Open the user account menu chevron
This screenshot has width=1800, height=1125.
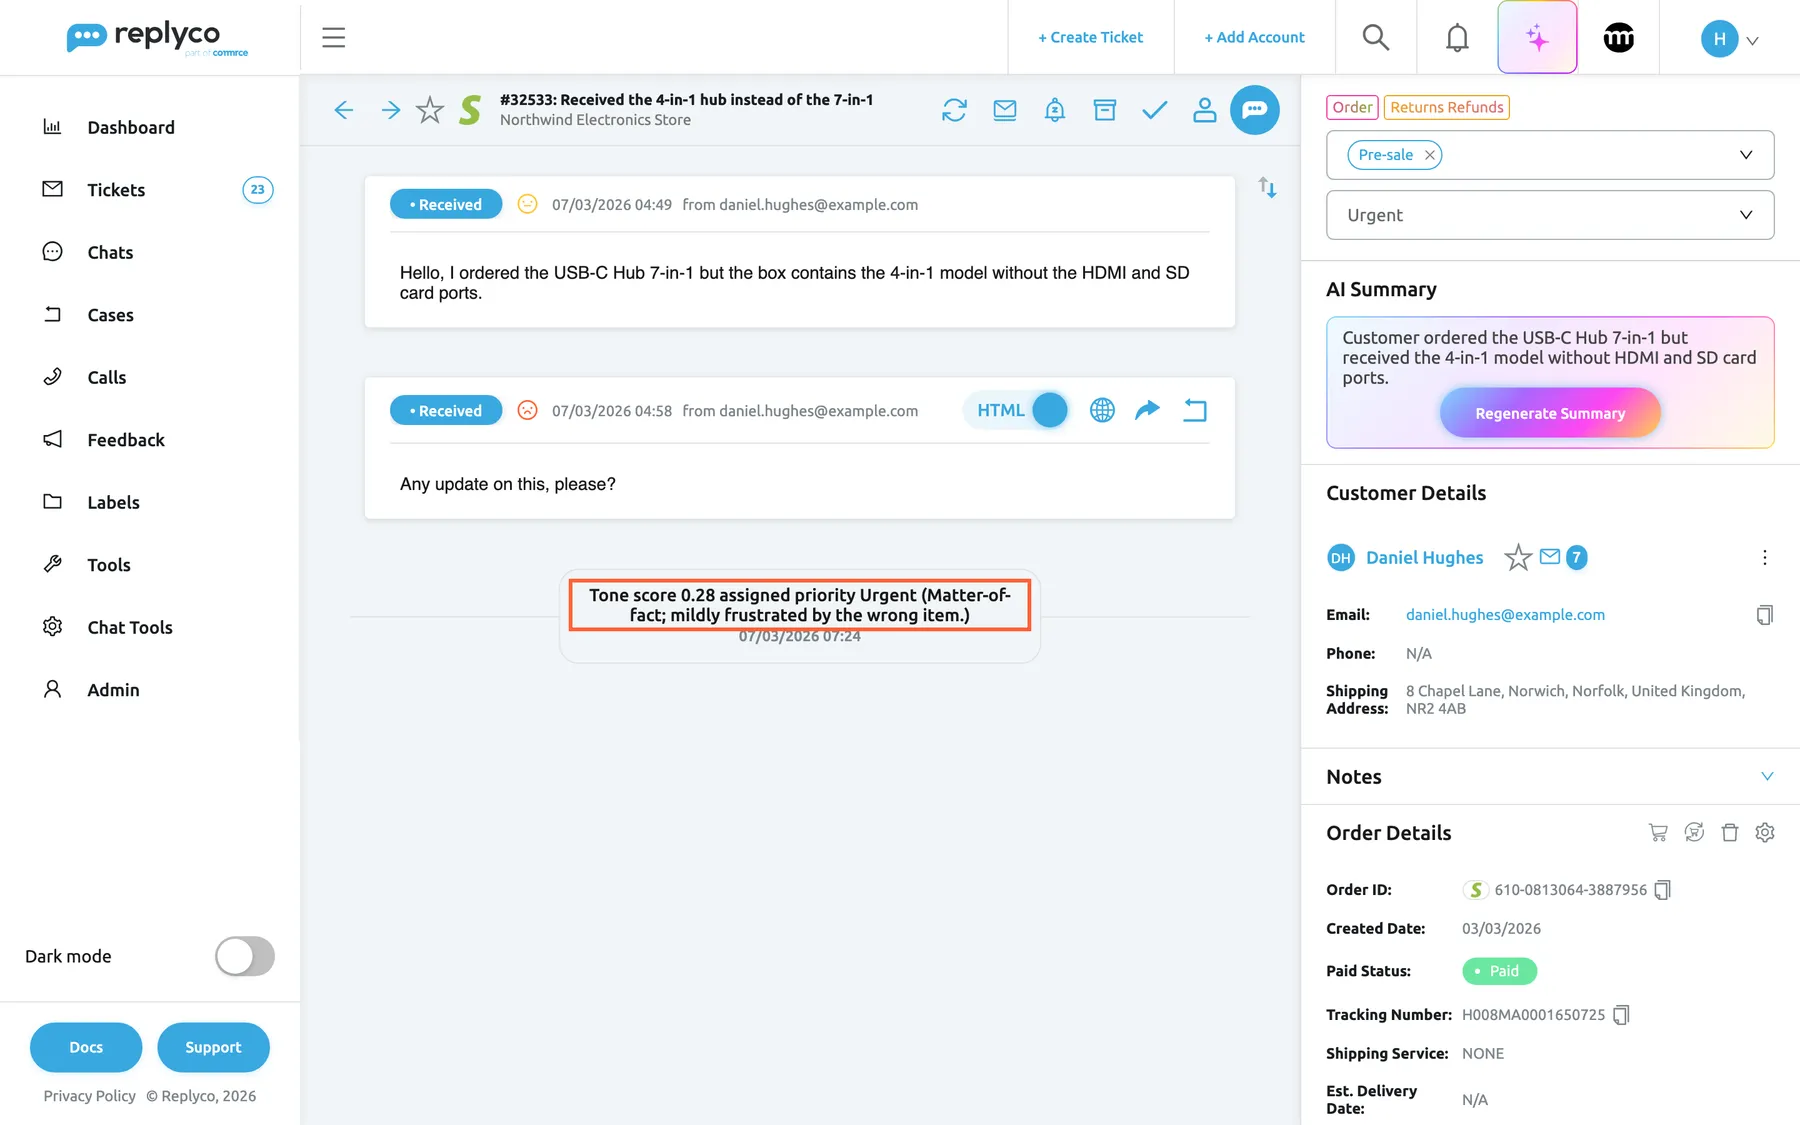point(1752,41)
